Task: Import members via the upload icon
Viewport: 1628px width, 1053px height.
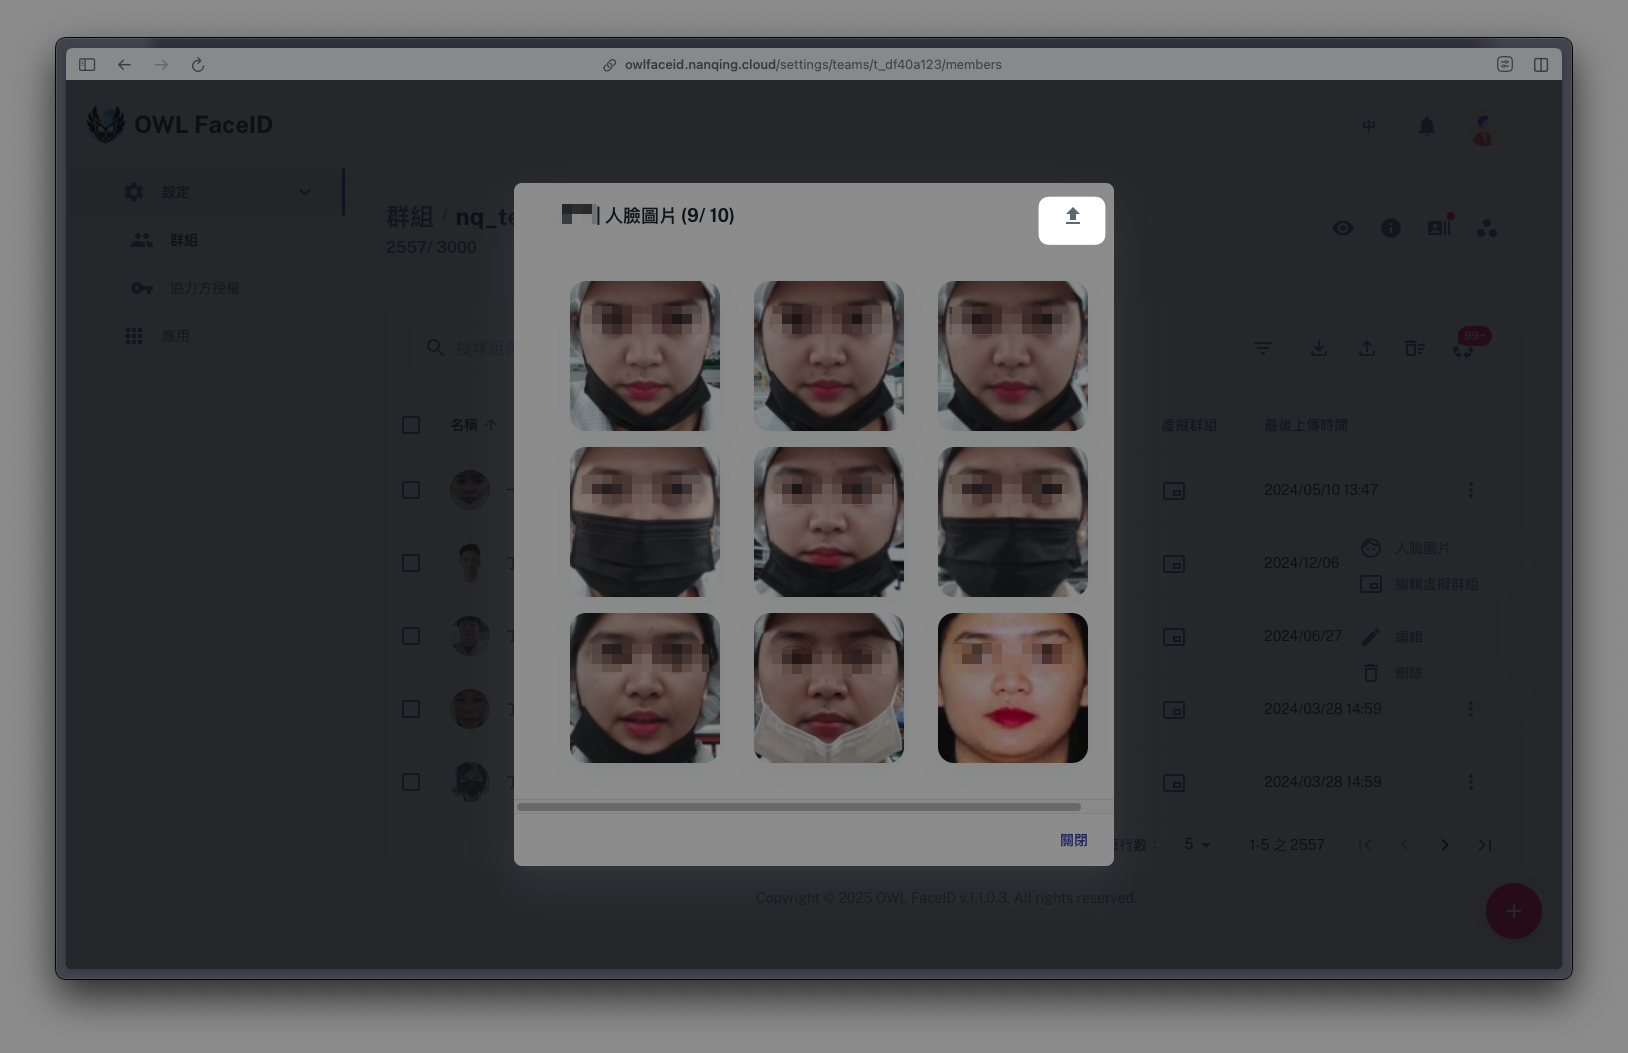Action: (1366, 347)
